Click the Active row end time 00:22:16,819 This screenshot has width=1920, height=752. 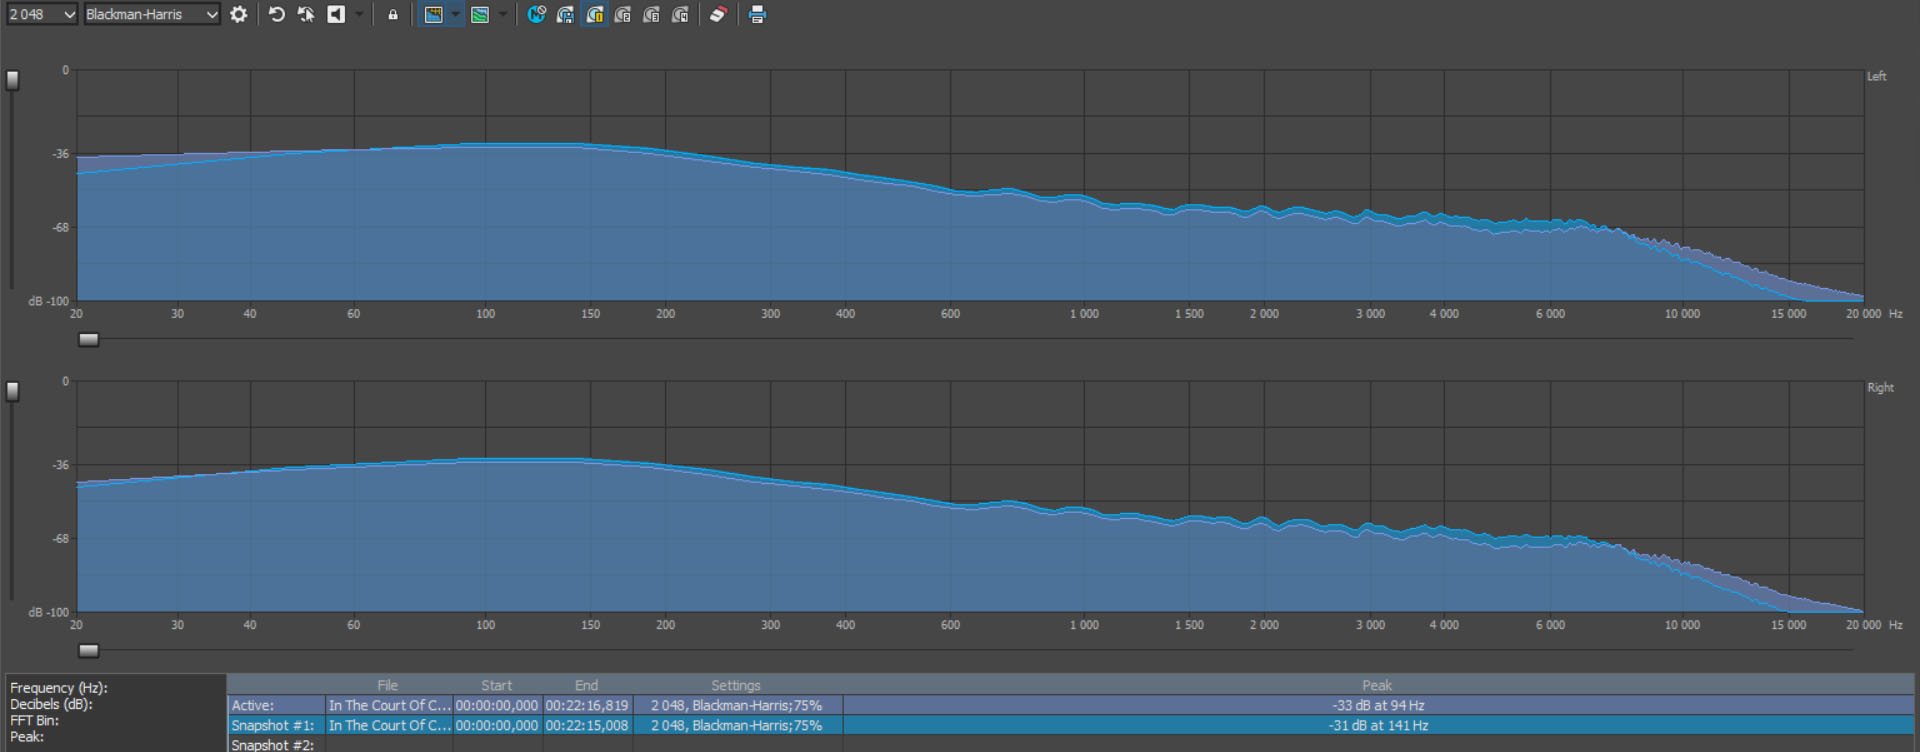tap(587, 705)
